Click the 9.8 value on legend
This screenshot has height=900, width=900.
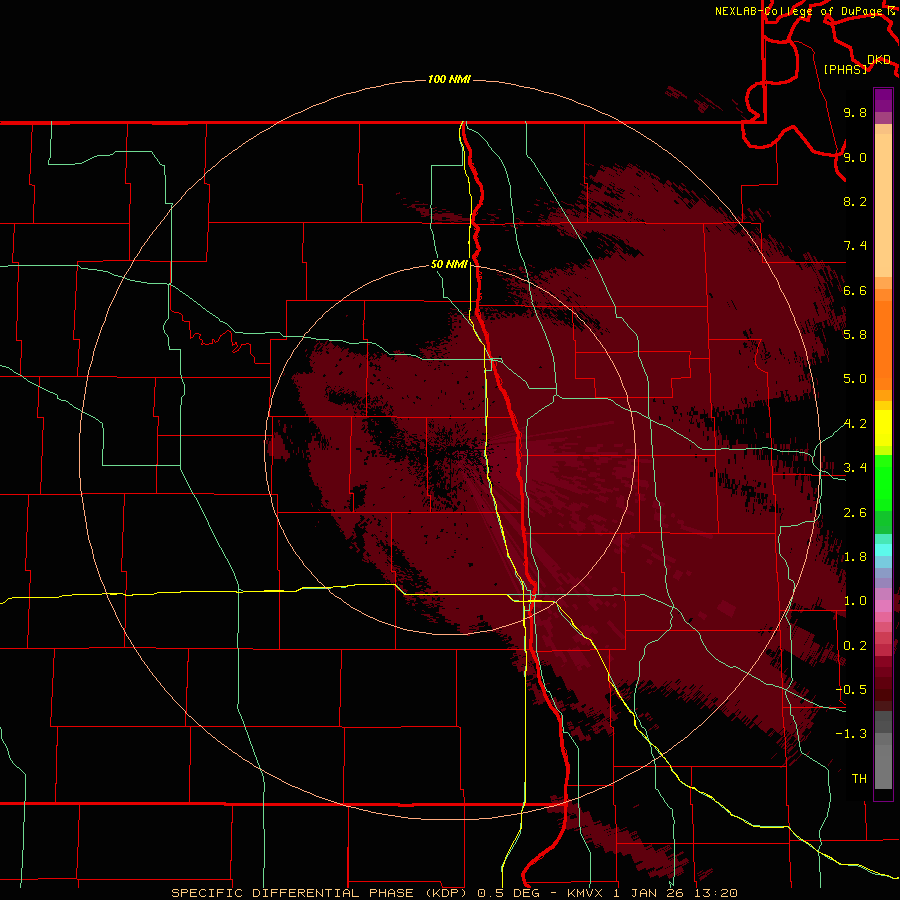click(x=855, y=112)
